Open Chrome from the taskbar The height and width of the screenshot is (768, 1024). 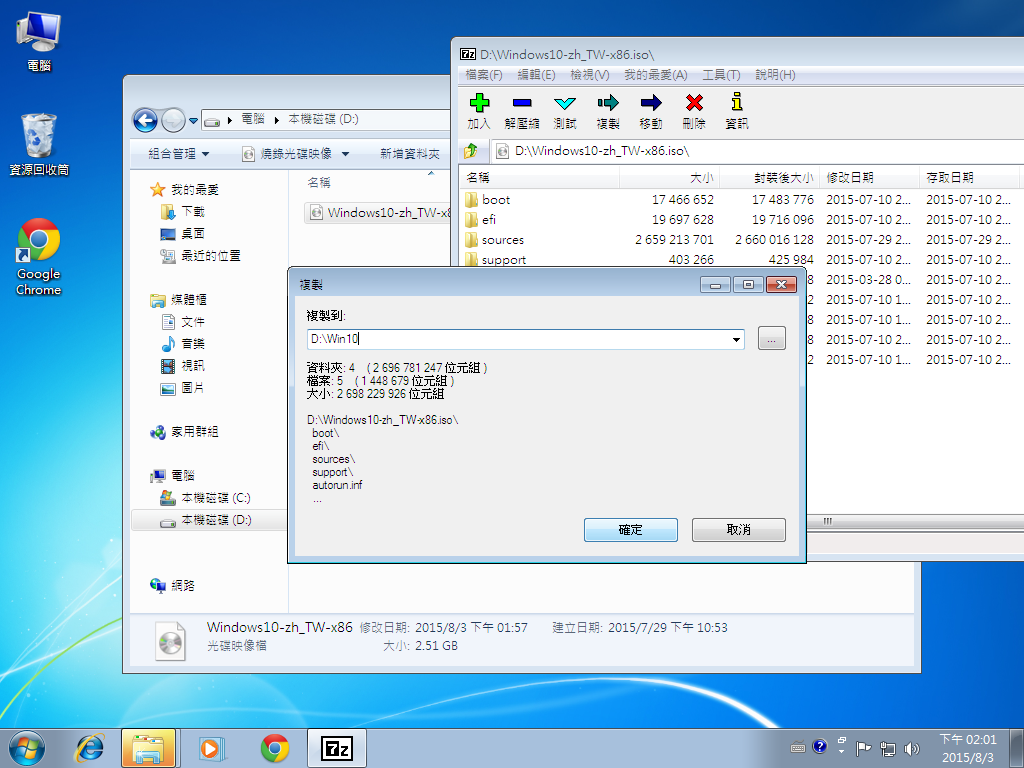(x=275, y=748)
